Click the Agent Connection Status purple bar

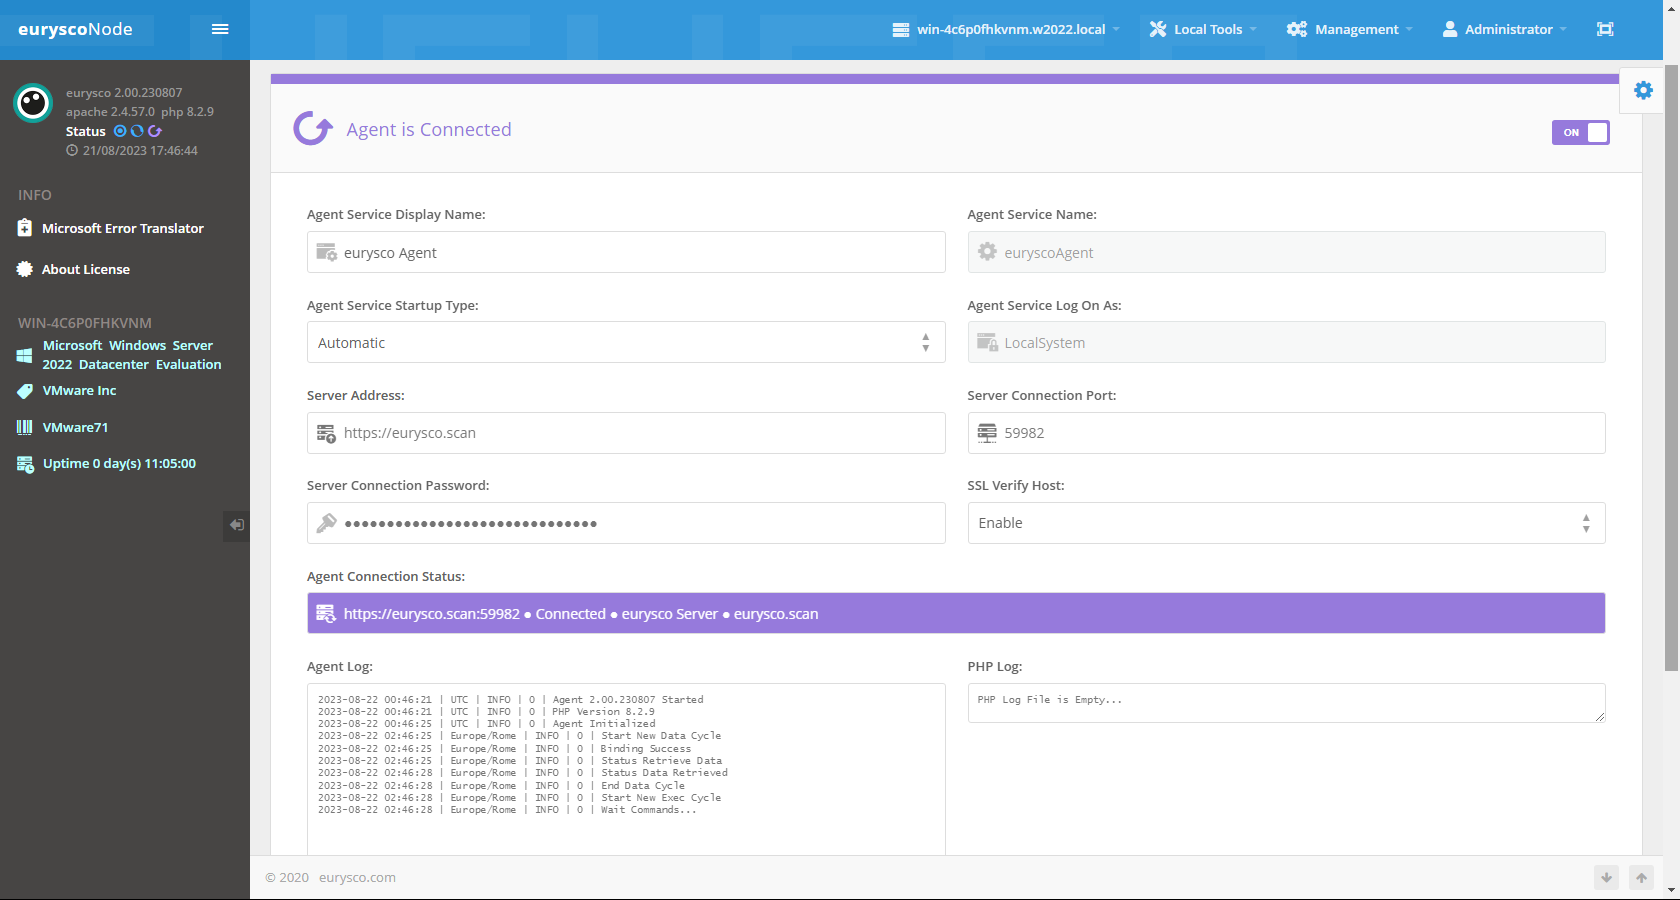pyautogui.click(x=956, y=613)
